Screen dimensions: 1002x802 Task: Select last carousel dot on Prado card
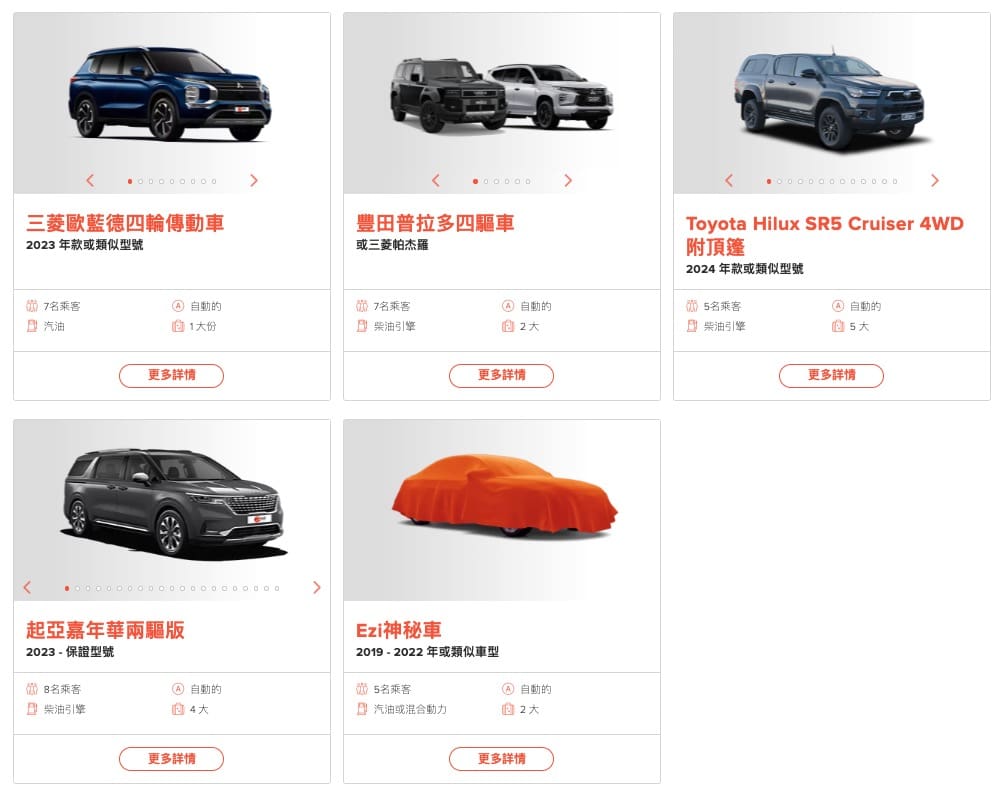click(528, 181)
